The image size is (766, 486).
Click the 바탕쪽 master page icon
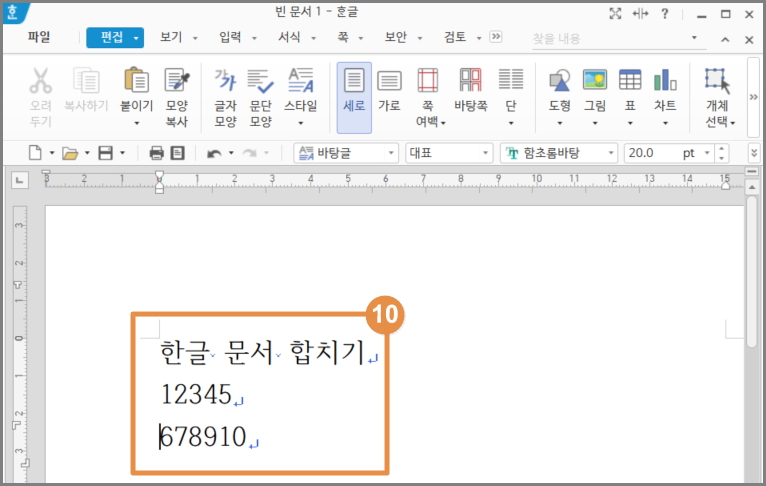pyautogui.click(x=470, y=80)
